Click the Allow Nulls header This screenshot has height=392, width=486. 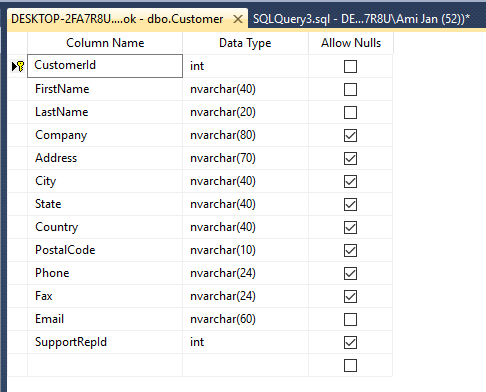coord(351,43)
